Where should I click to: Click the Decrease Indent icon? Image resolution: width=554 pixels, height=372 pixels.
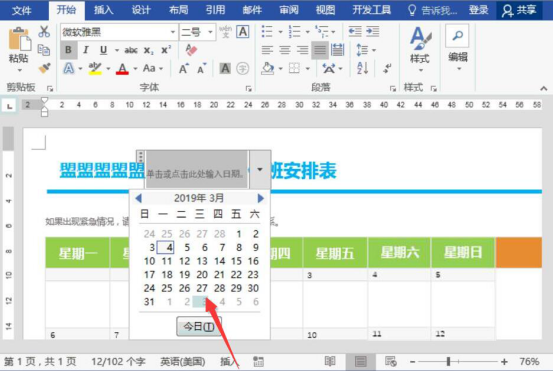point(355,32)
